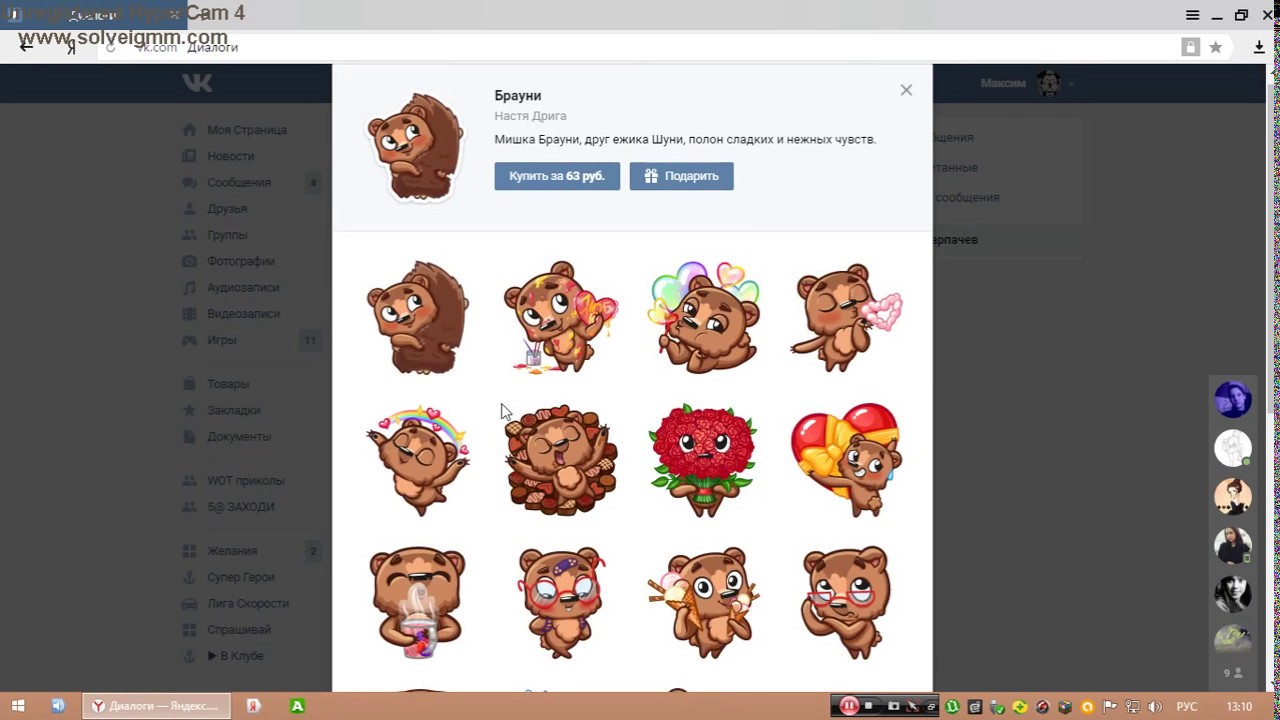Image resolution: width=1280 pixels, height=720 pixels.
Task: Open Документы in sidebar
Action: pos(239,436)
